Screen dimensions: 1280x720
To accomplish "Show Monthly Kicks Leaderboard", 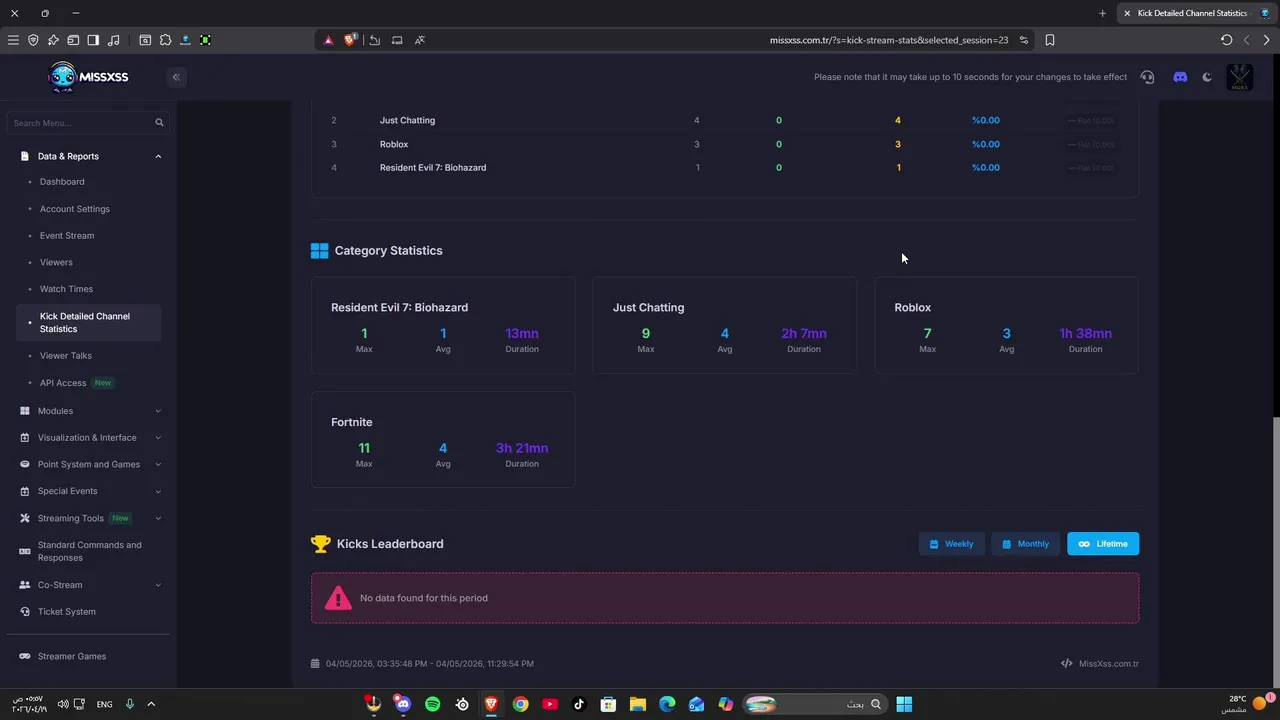I will (x=1025, y=544).
